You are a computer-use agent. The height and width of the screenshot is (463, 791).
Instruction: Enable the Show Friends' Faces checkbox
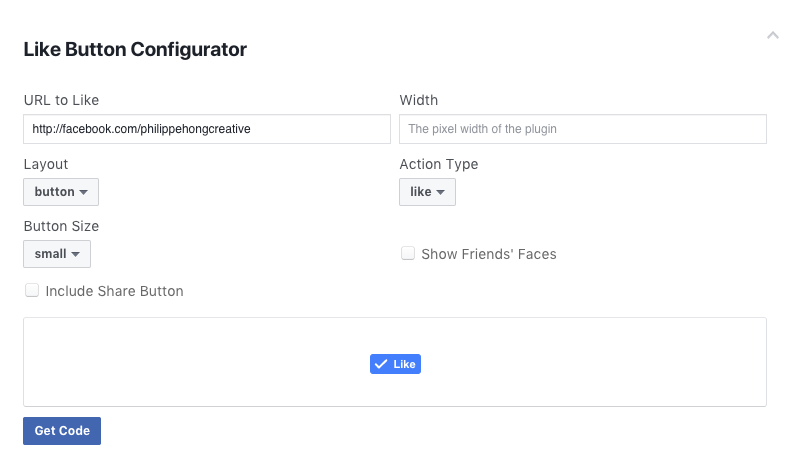pos(408,253)
